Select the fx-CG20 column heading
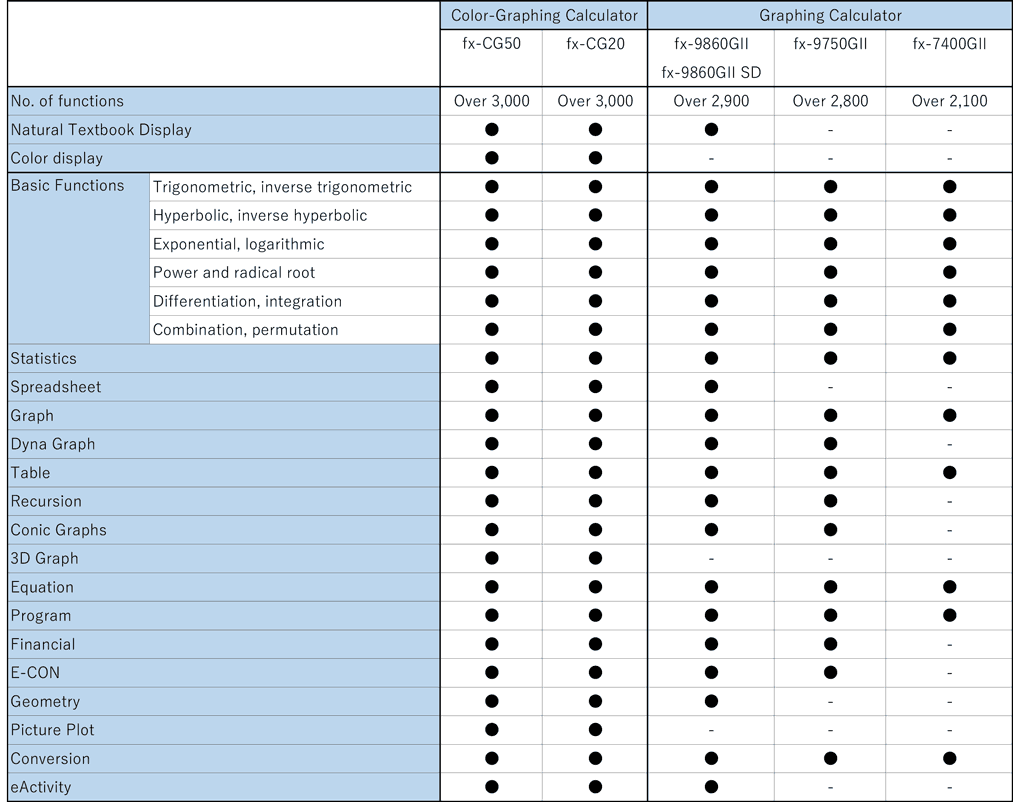The height and width of the screenshot is (802, 1013). pyautogui.click(x=595, y=43)
